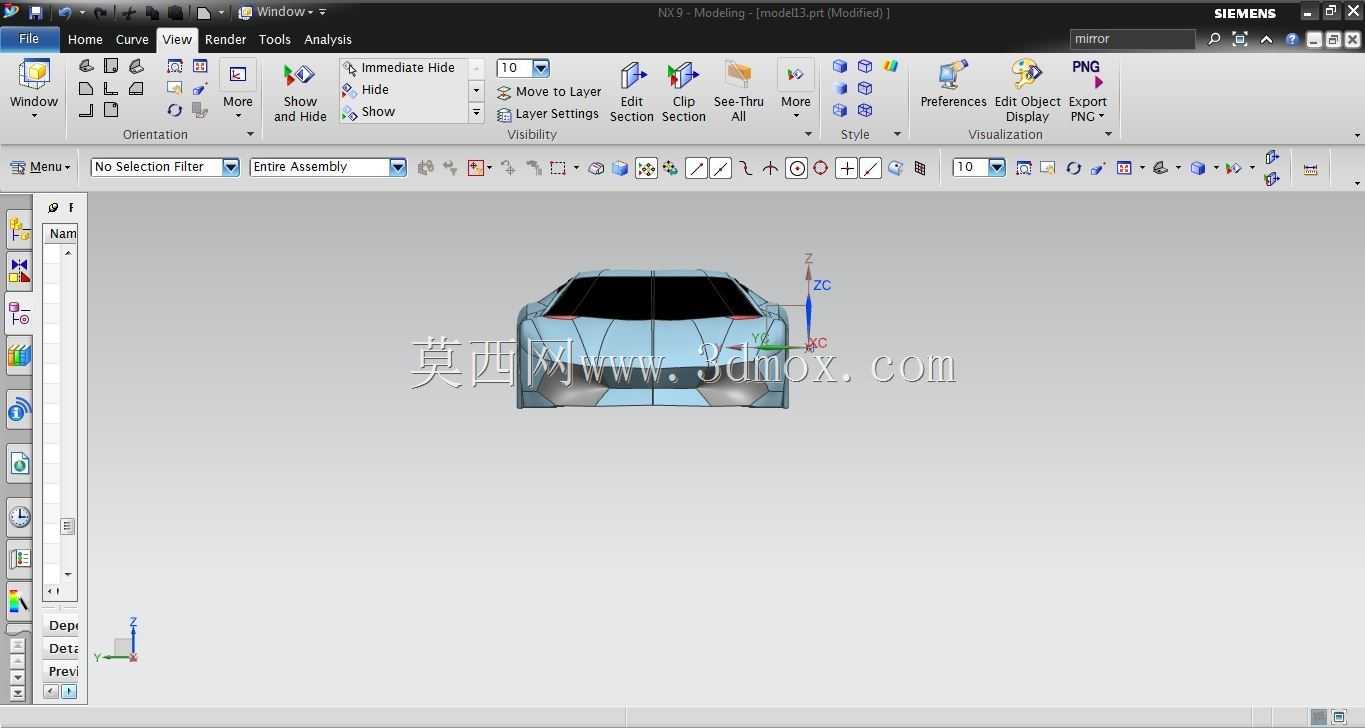
Task: Click the Rotate view icon in Orientation group
Action: click(x=175, y=110)
